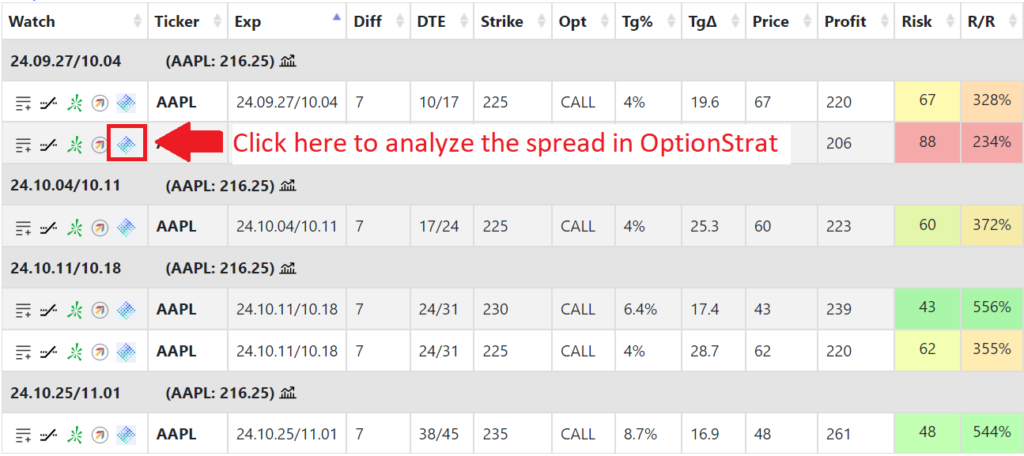Viewport: 1024px width, 456px height.
Task: Open chart icon next to 24.10.25/11.01 group header
Action: point(288,393)
